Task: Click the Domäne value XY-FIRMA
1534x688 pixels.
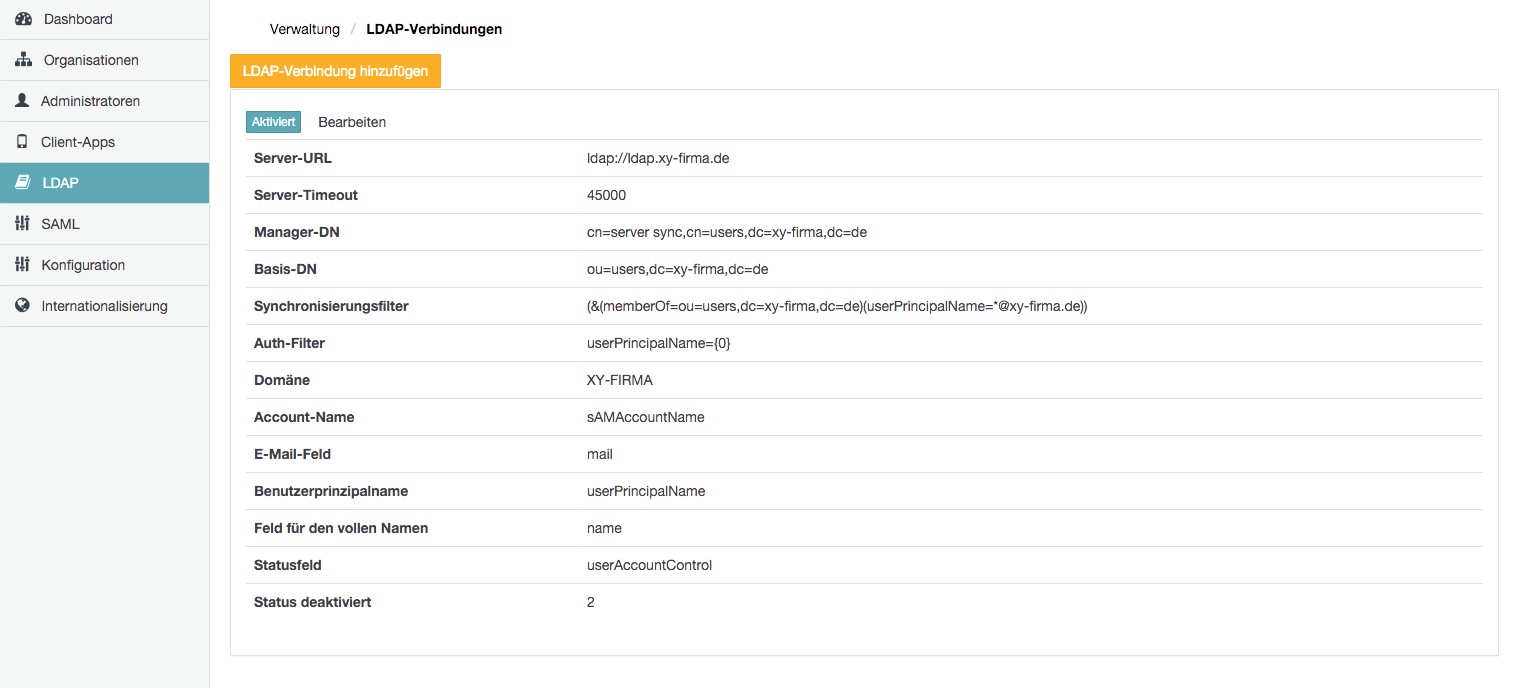Action: [620, 380]
